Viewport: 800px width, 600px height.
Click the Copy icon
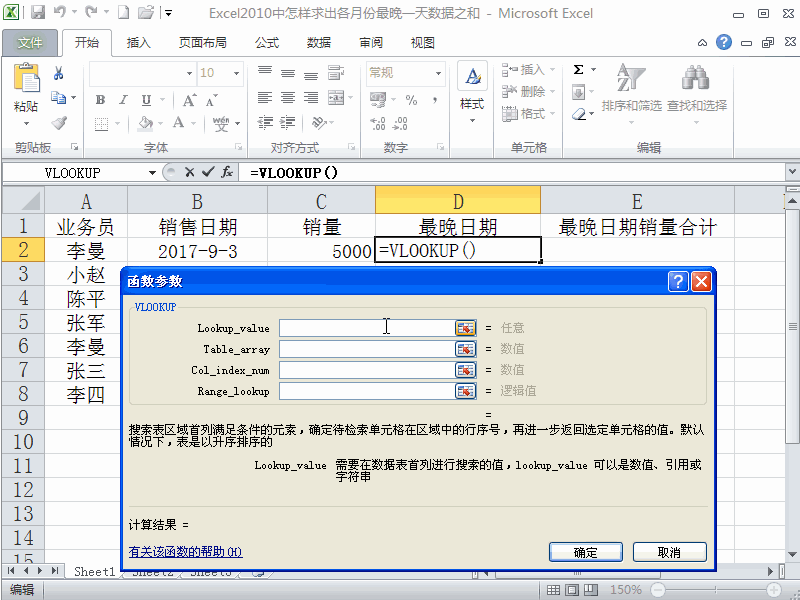pyautogui.click(x=59, y=97)
